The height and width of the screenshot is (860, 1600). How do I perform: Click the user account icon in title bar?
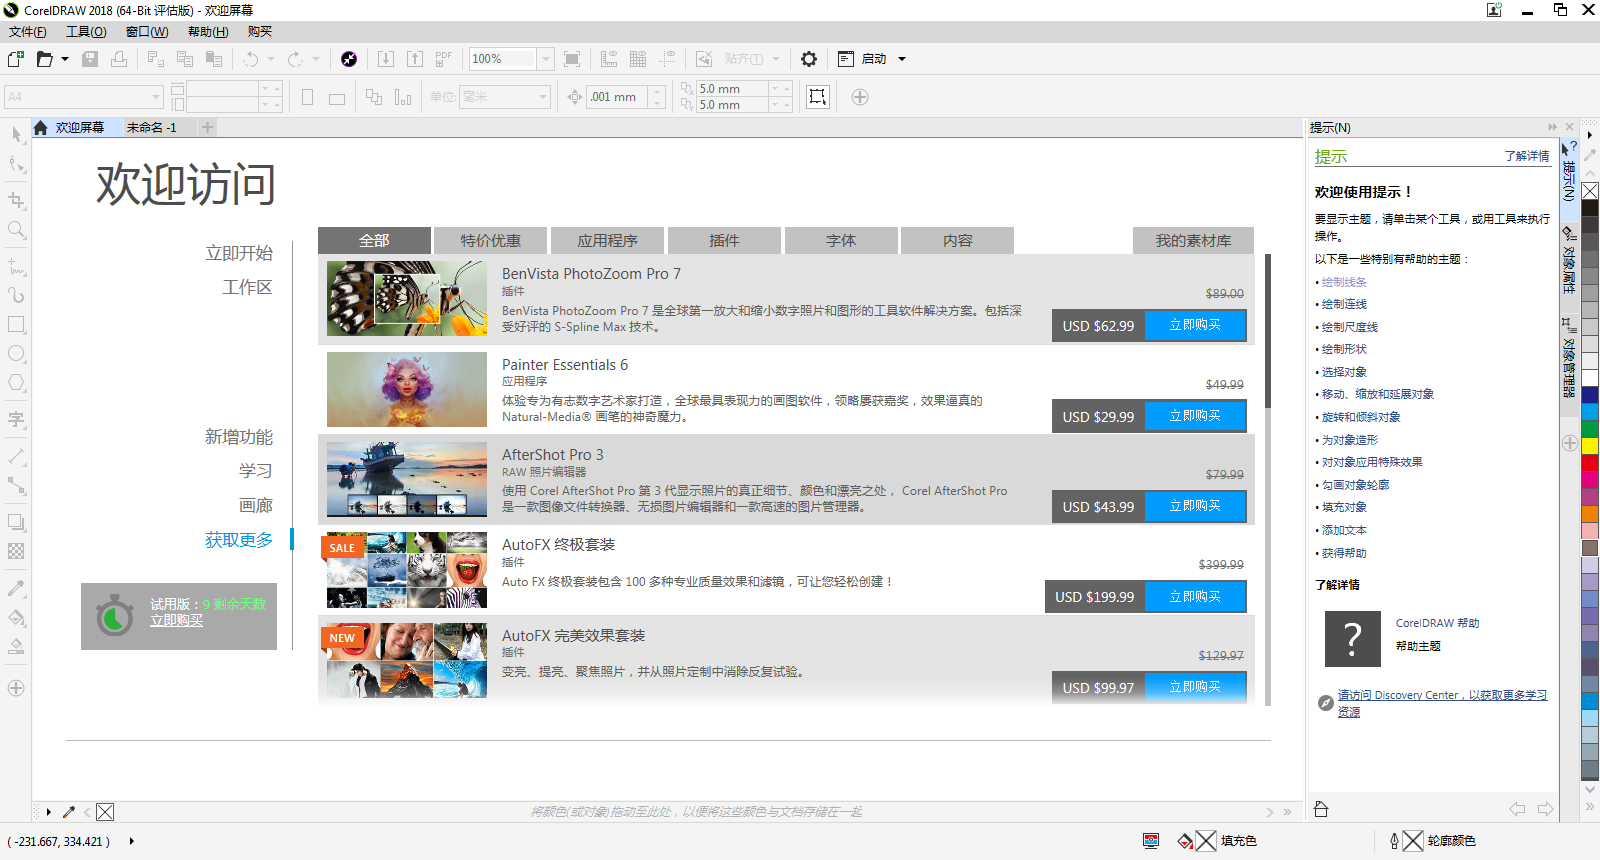(1494, 10)
